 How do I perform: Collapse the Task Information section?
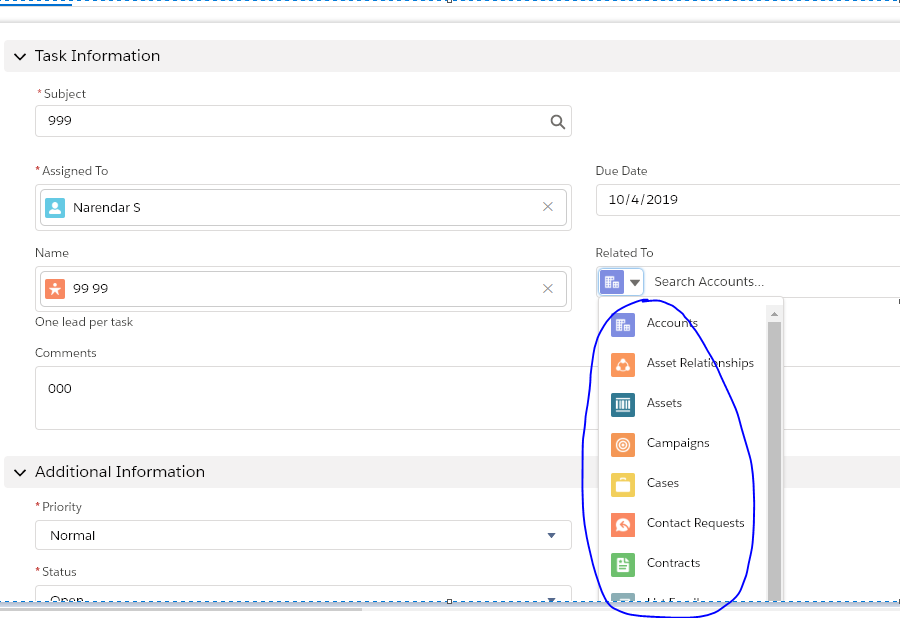point(20,56)
